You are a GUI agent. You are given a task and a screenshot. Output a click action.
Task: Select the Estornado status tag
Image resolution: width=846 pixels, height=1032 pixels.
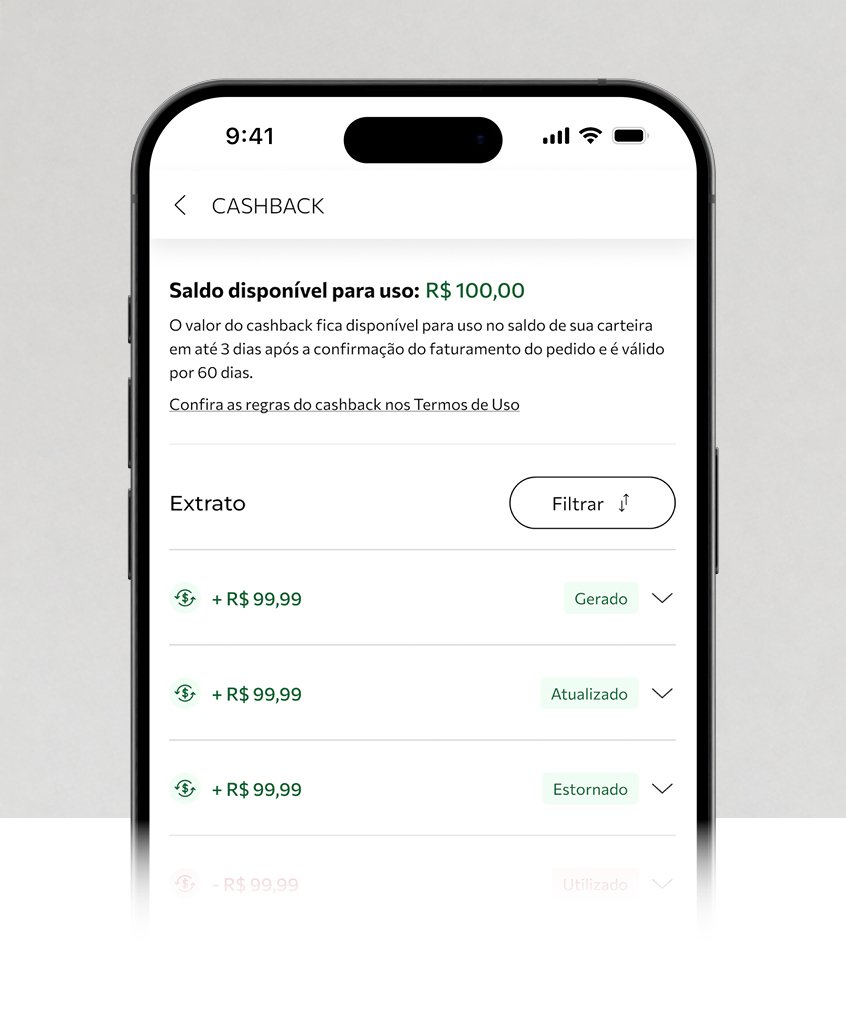[x=591, y=788]
